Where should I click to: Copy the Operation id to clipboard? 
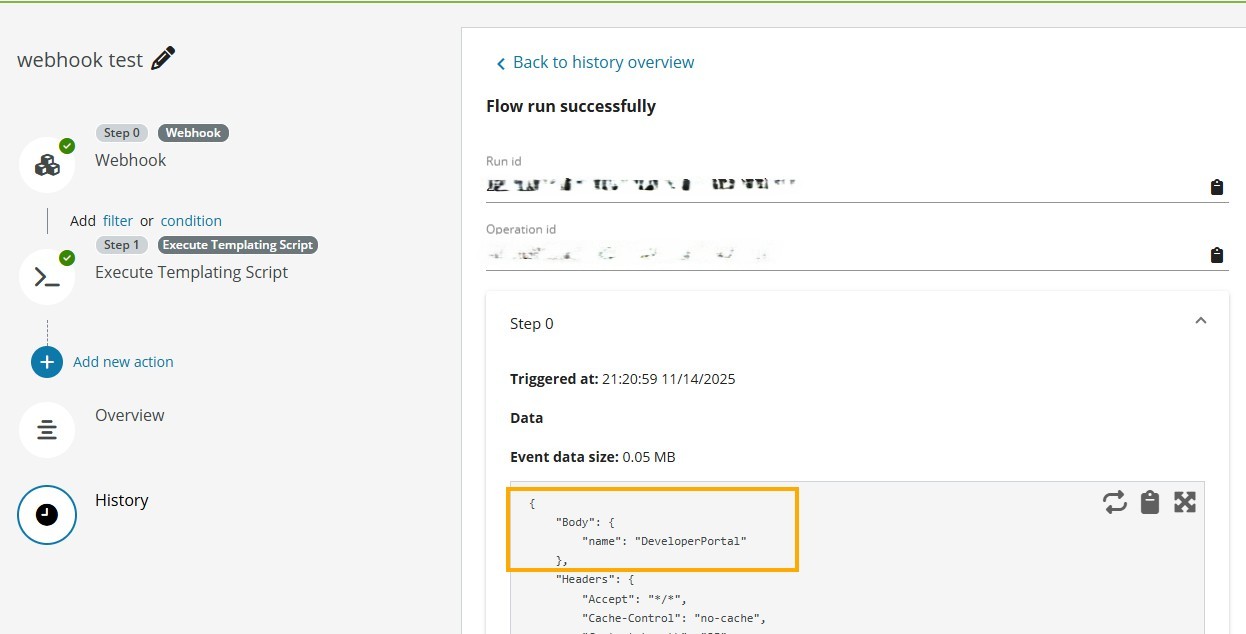[x=1216, y=255]
